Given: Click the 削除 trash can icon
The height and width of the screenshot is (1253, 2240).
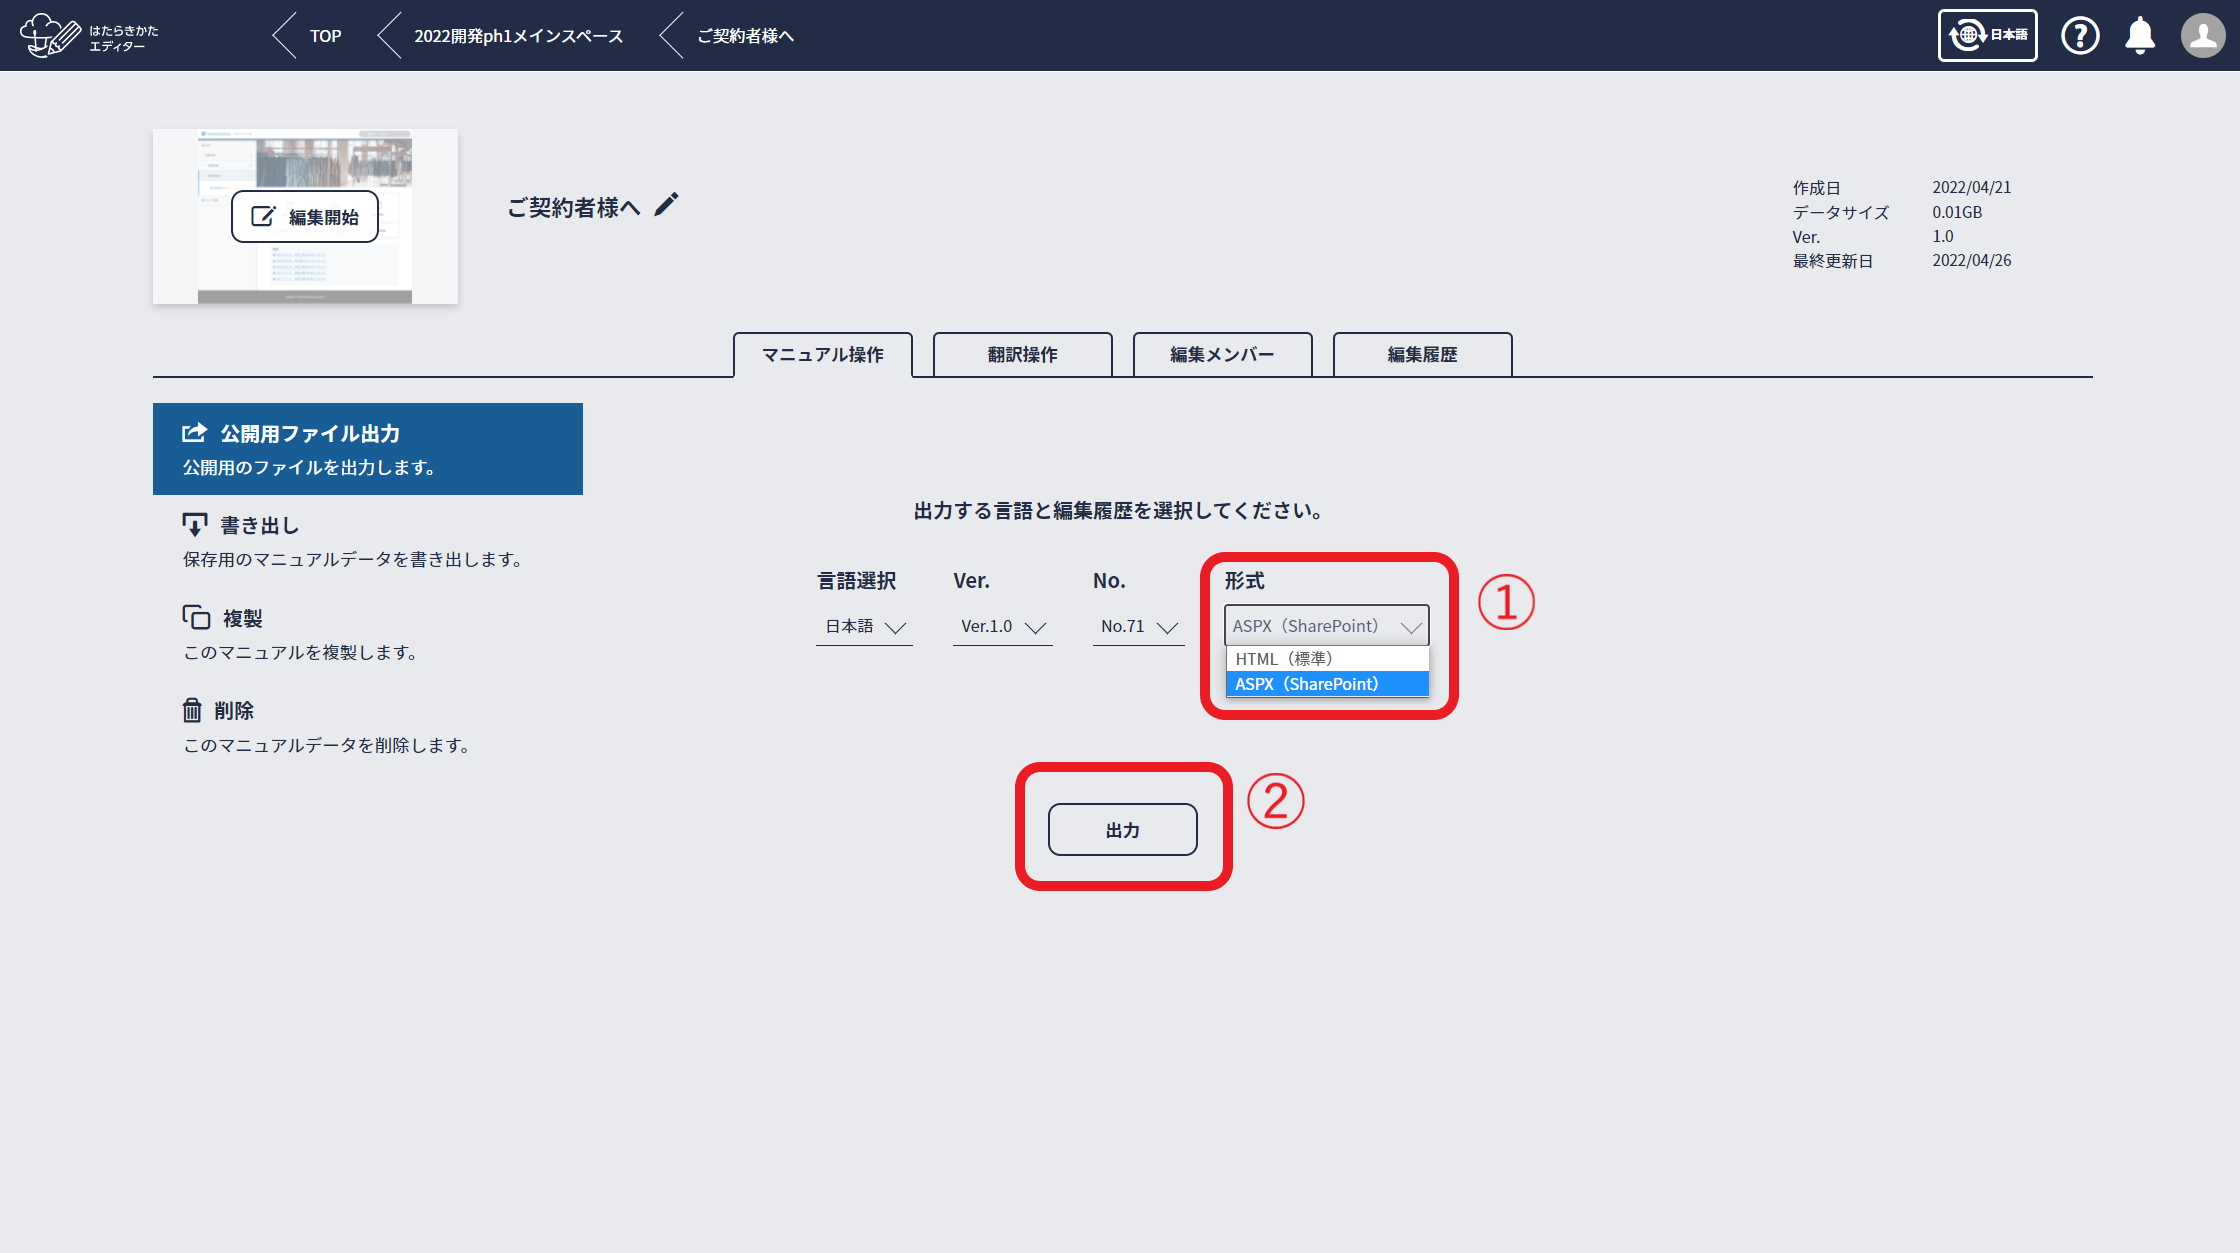Looking at the screenshot, I should coord(192,710).
